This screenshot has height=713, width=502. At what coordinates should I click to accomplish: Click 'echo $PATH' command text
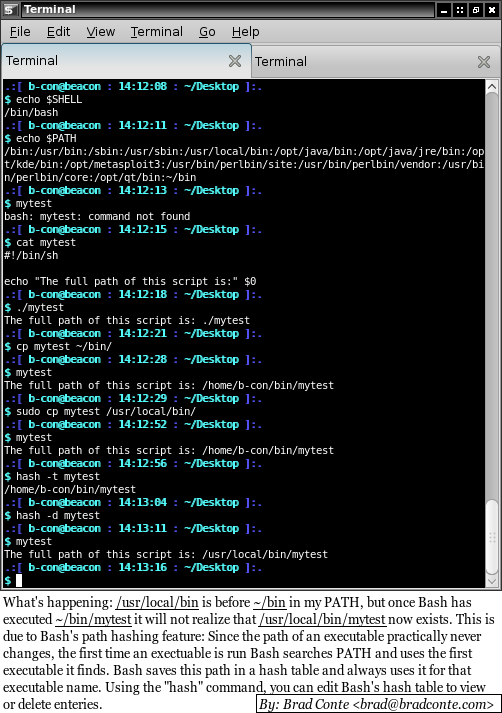[46, 138]
